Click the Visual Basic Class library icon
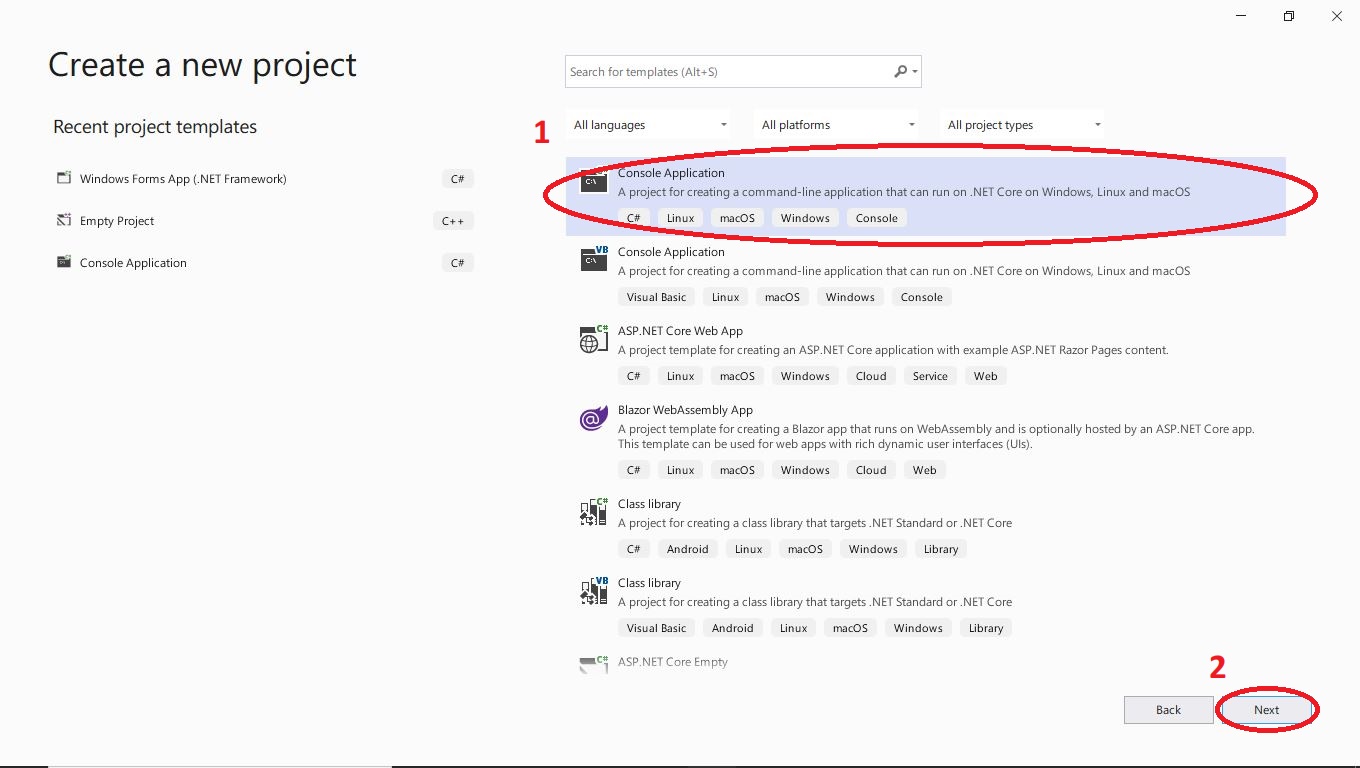The width and height of the screenshot is (1360, 768). pos(594,591)
